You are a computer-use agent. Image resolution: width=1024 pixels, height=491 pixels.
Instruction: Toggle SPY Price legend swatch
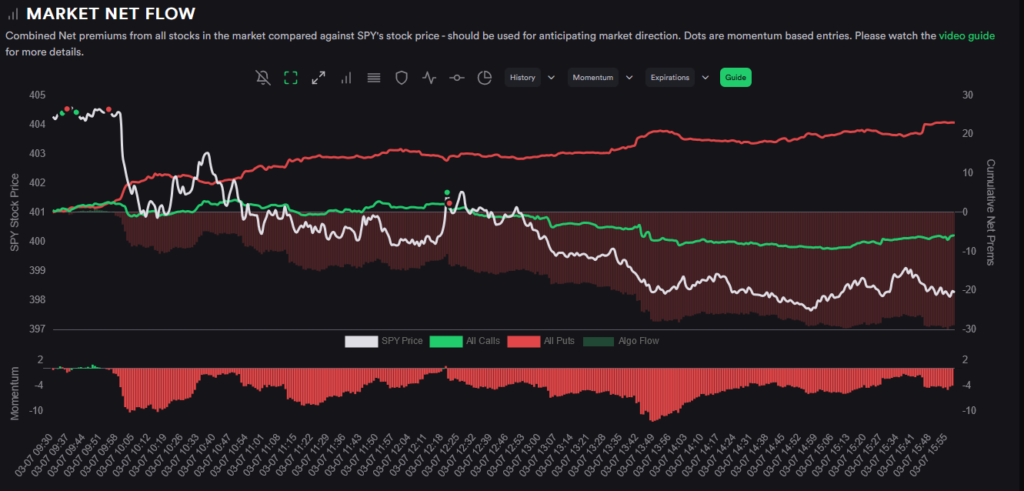pos(361,341)
